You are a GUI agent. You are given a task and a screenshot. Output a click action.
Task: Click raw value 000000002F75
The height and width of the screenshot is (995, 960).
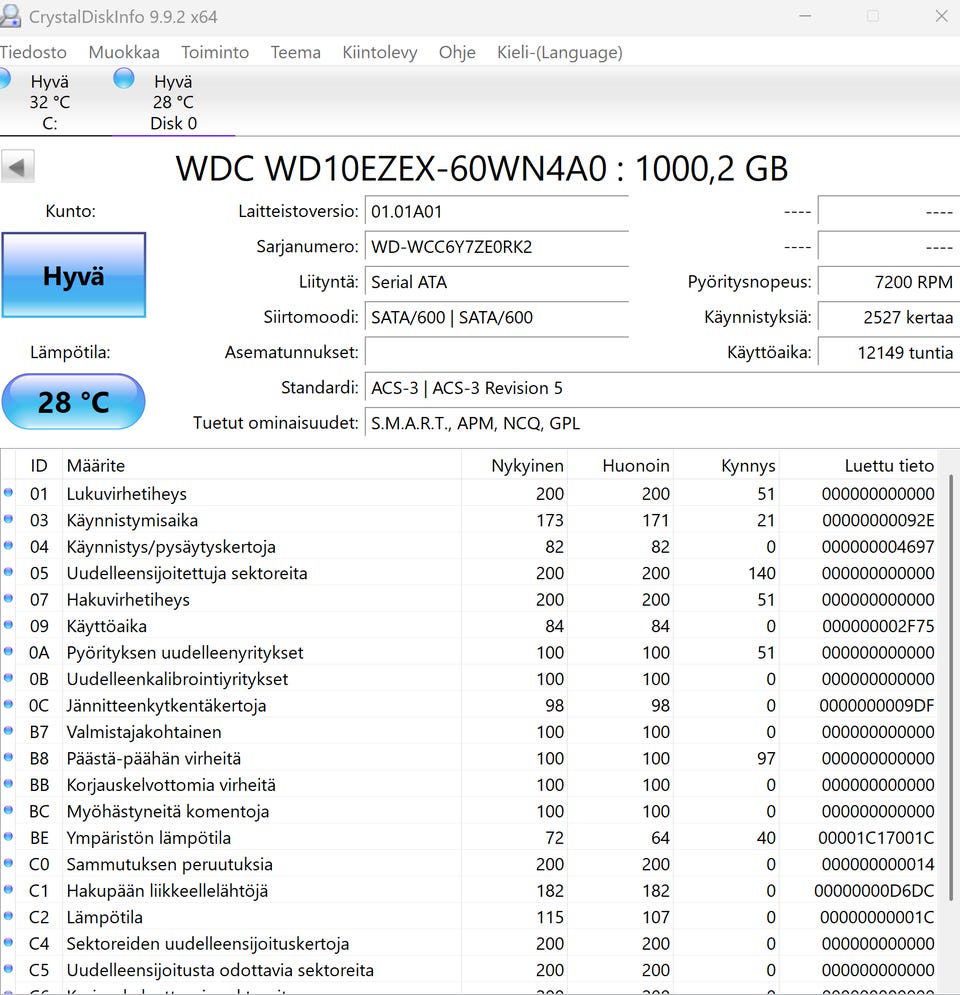coord(878,626)
